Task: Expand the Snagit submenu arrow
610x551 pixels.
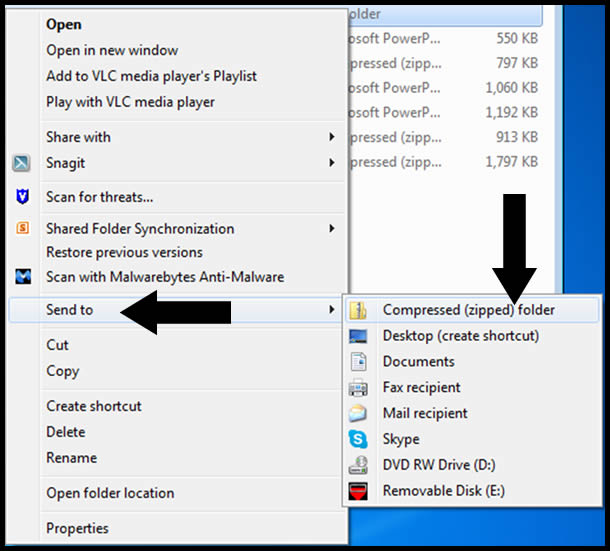Action: click(331, 162)
